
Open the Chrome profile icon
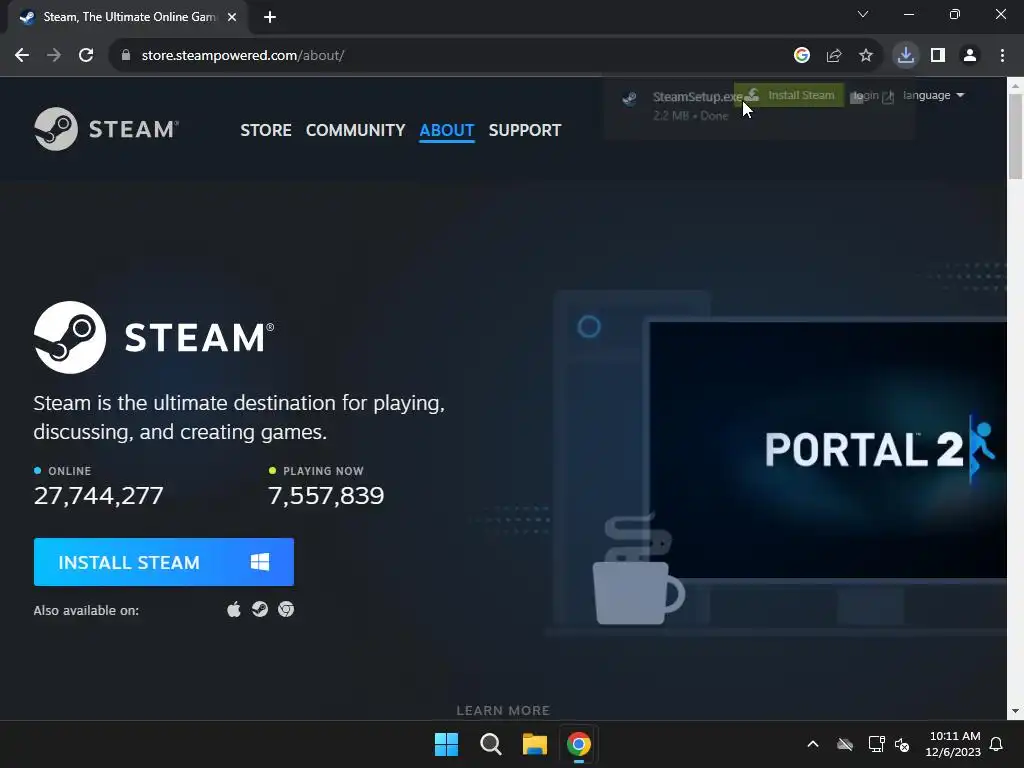pyautogui.click(x=970, y=56)
